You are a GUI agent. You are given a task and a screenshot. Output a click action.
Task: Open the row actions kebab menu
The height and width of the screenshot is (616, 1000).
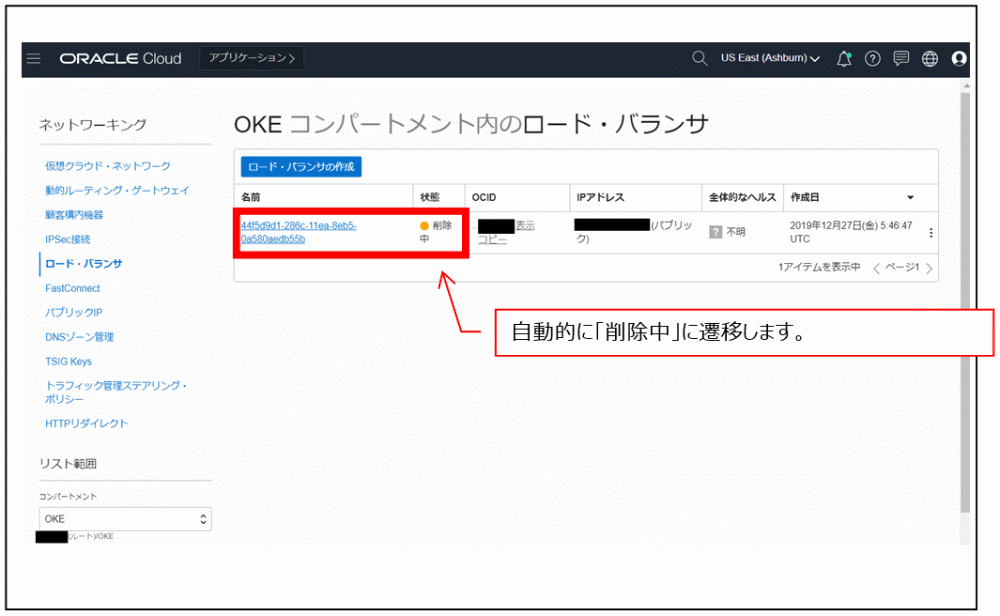pyautogui.click(x=932, y=231)
